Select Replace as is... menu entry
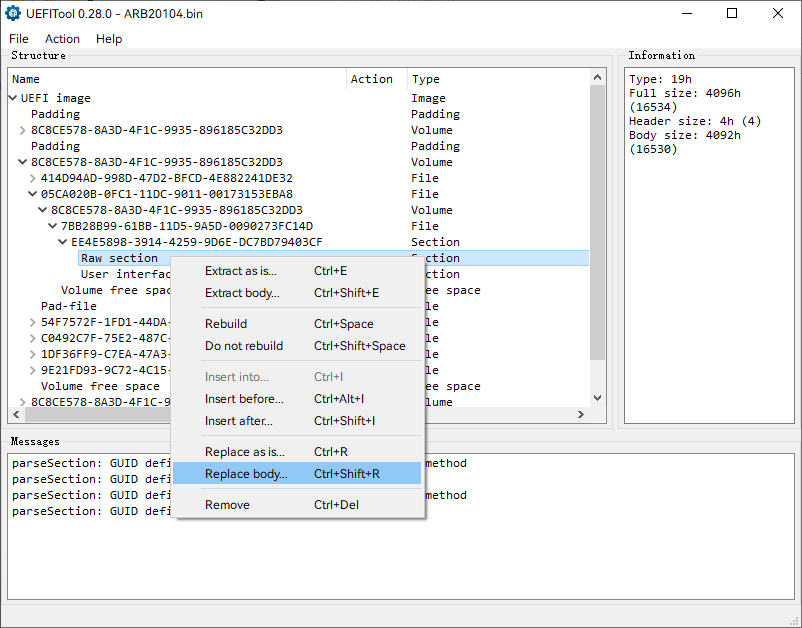 [x=245, y=452]
